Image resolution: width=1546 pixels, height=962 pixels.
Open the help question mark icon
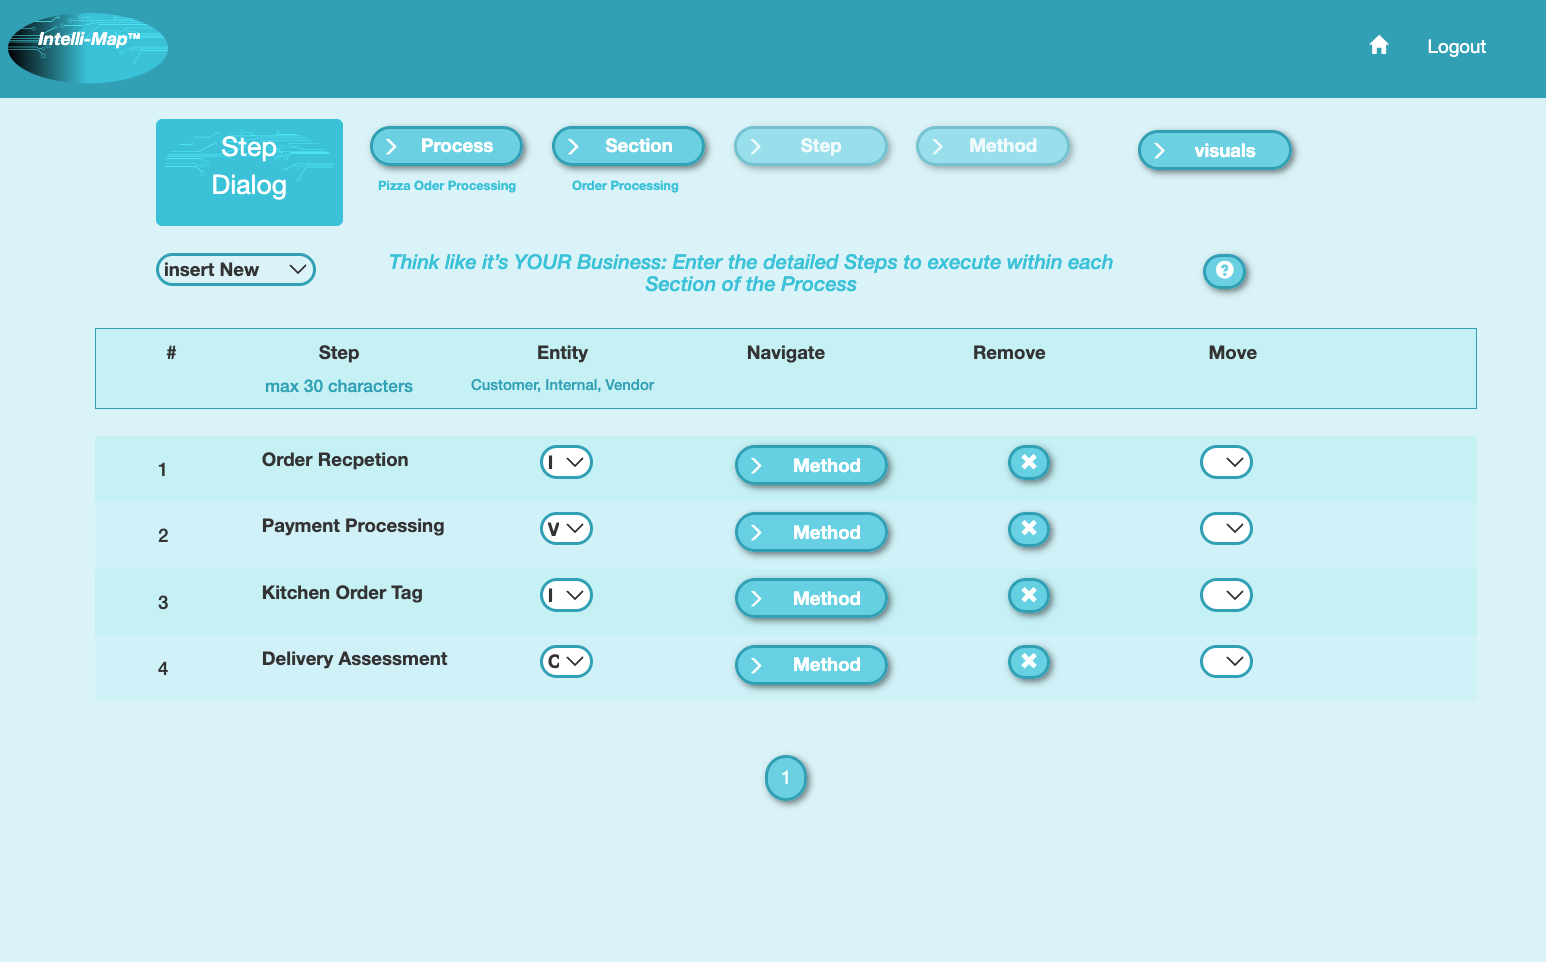[x=1224, y=271]
